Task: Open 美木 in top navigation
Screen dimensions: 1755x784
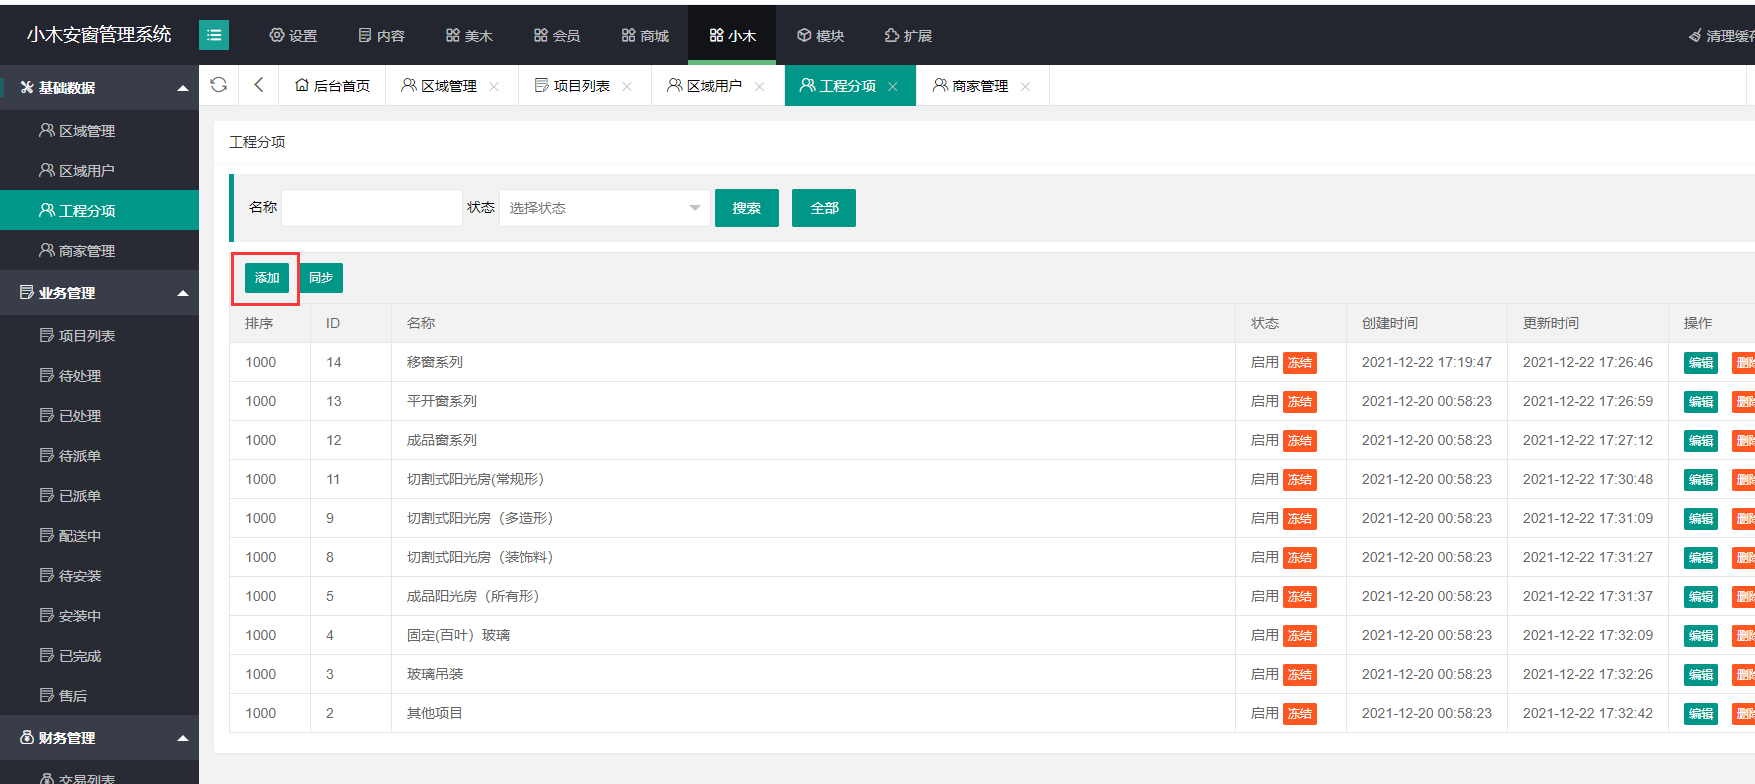Action: pyautogui.click(x=469, y=35)
